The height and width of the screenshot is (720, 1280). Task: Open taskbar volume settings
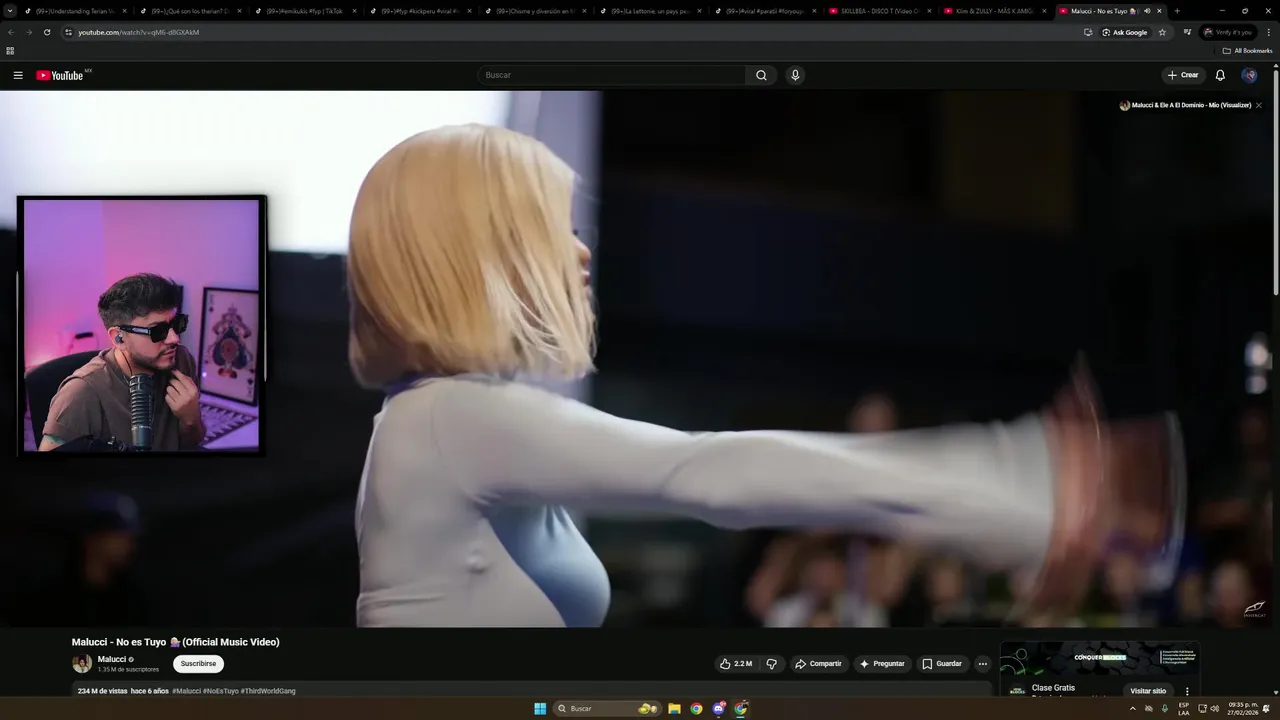(1215, 709)
